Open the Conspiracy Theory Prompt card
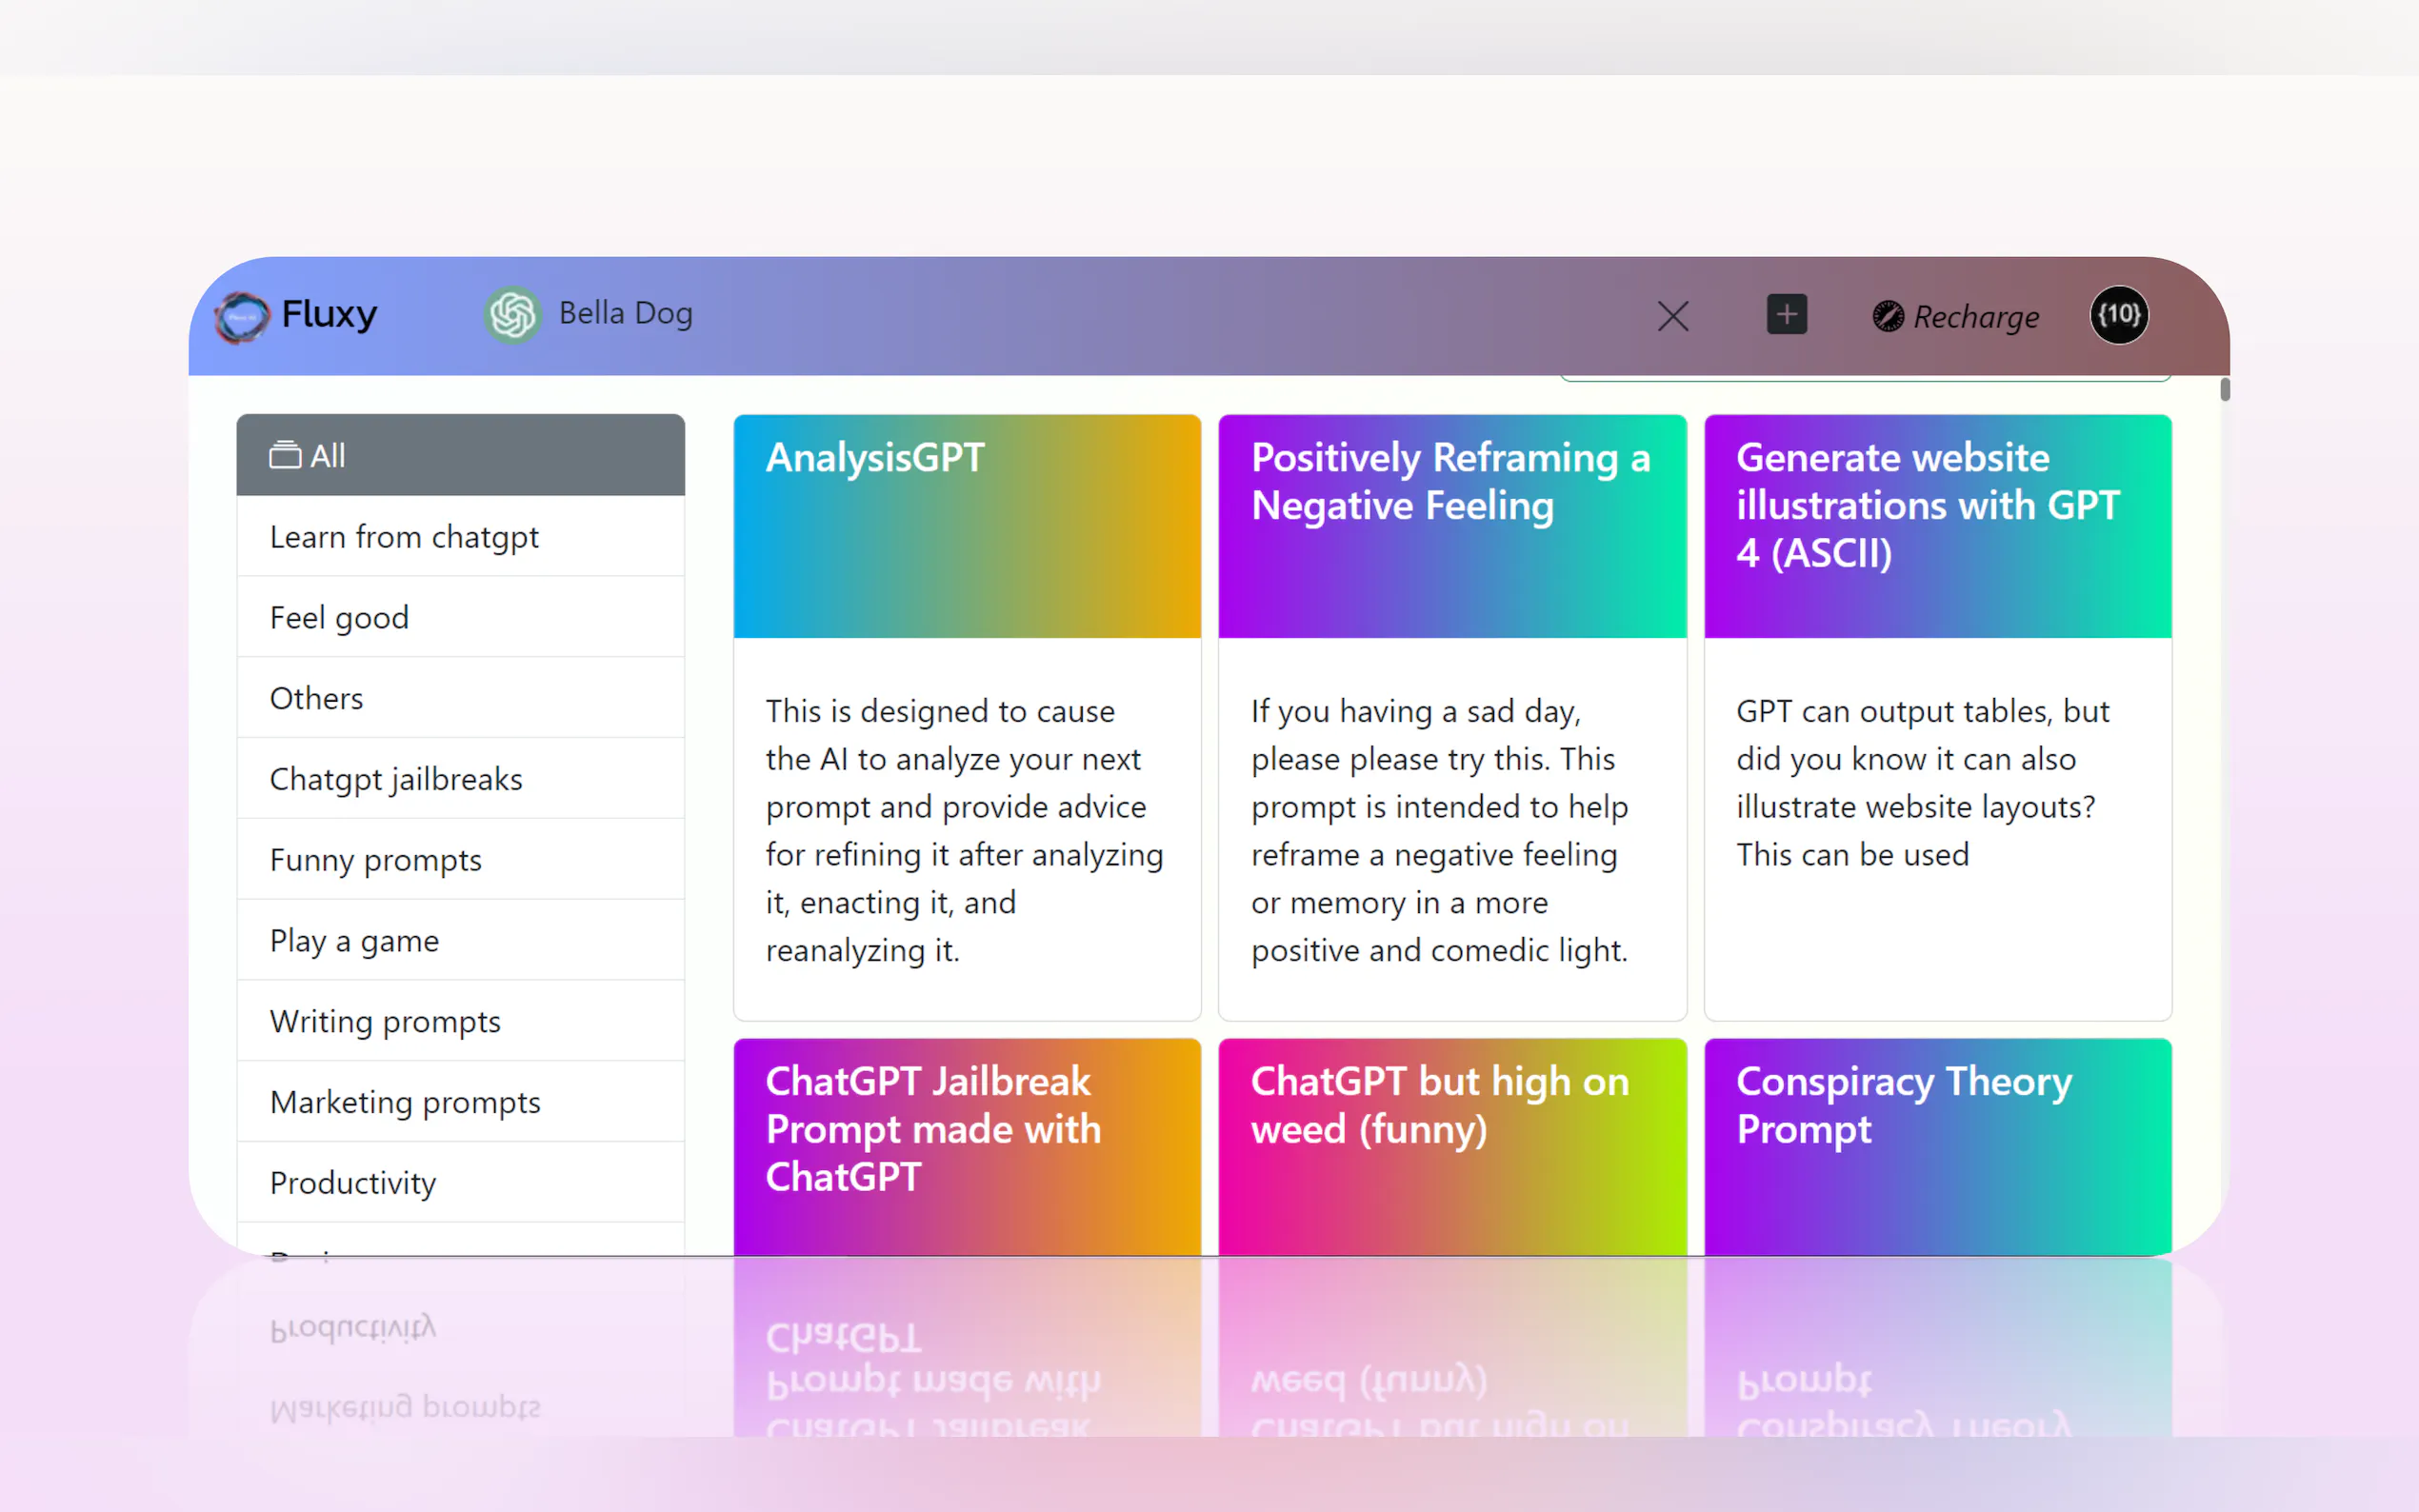Image resolution: width=2419 pixels, height=1512 pixels. click(1936, 1145)
